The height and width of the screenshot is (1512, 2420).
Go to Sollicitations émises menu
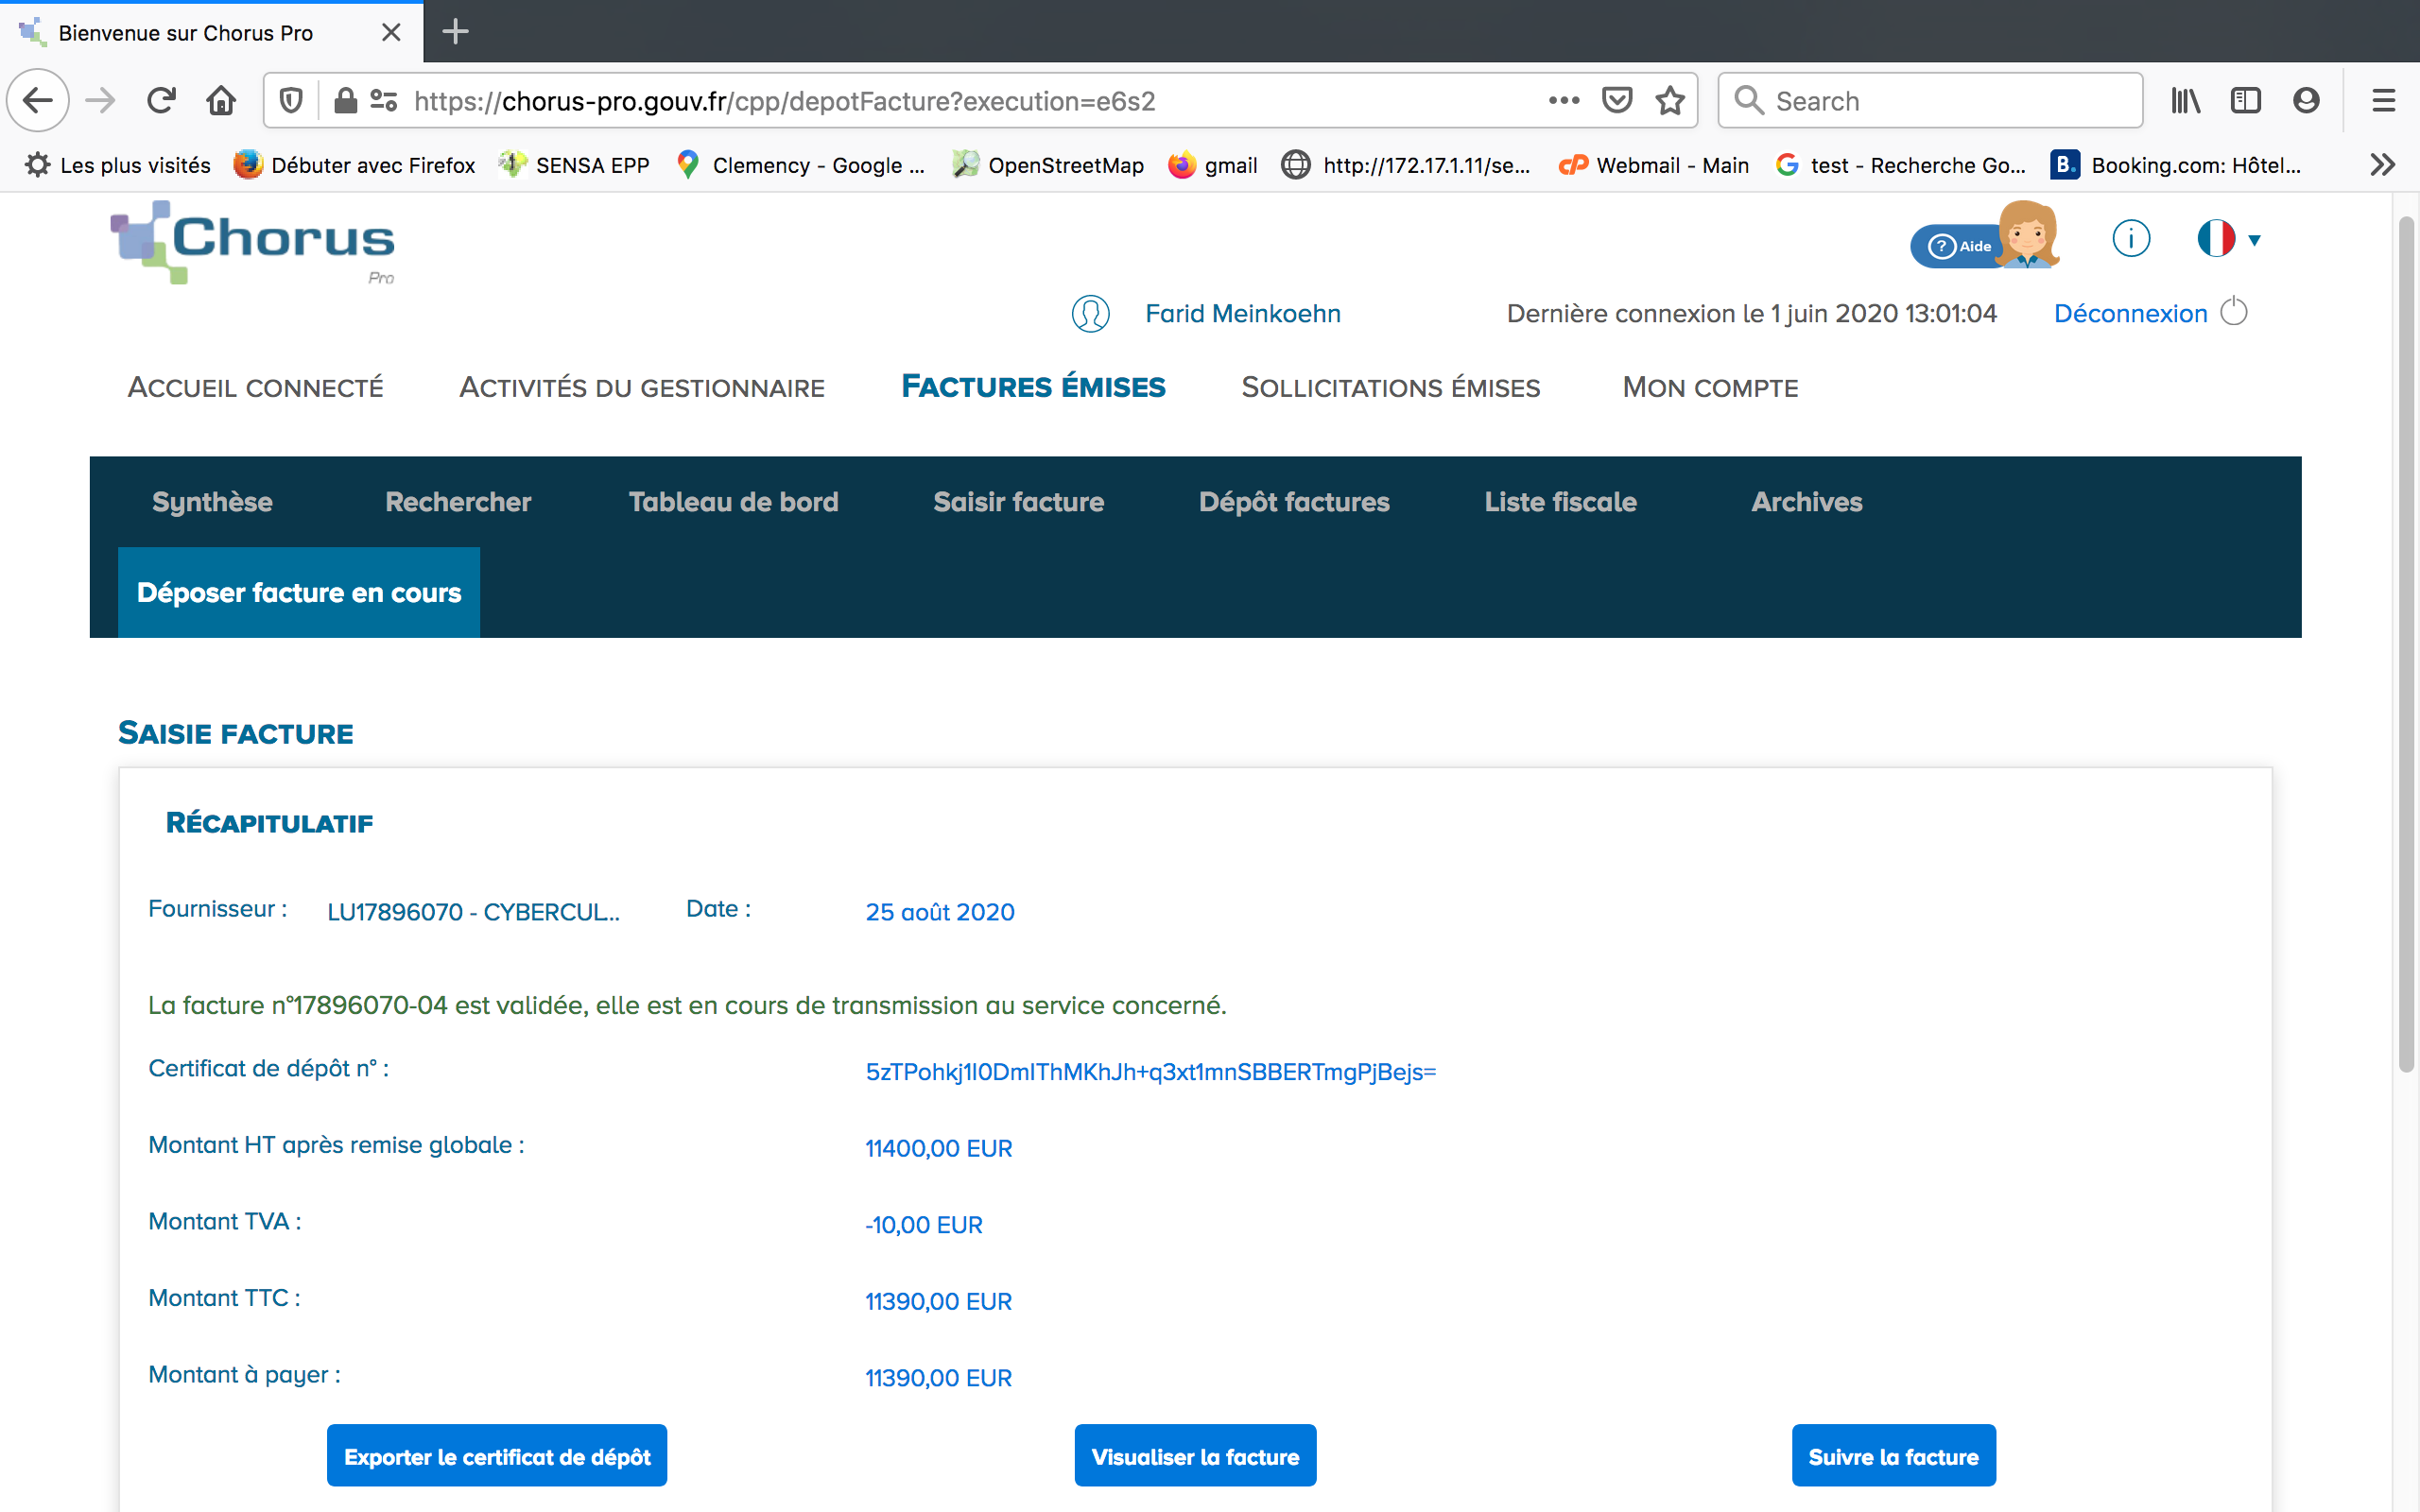(x=1390, y=388)
